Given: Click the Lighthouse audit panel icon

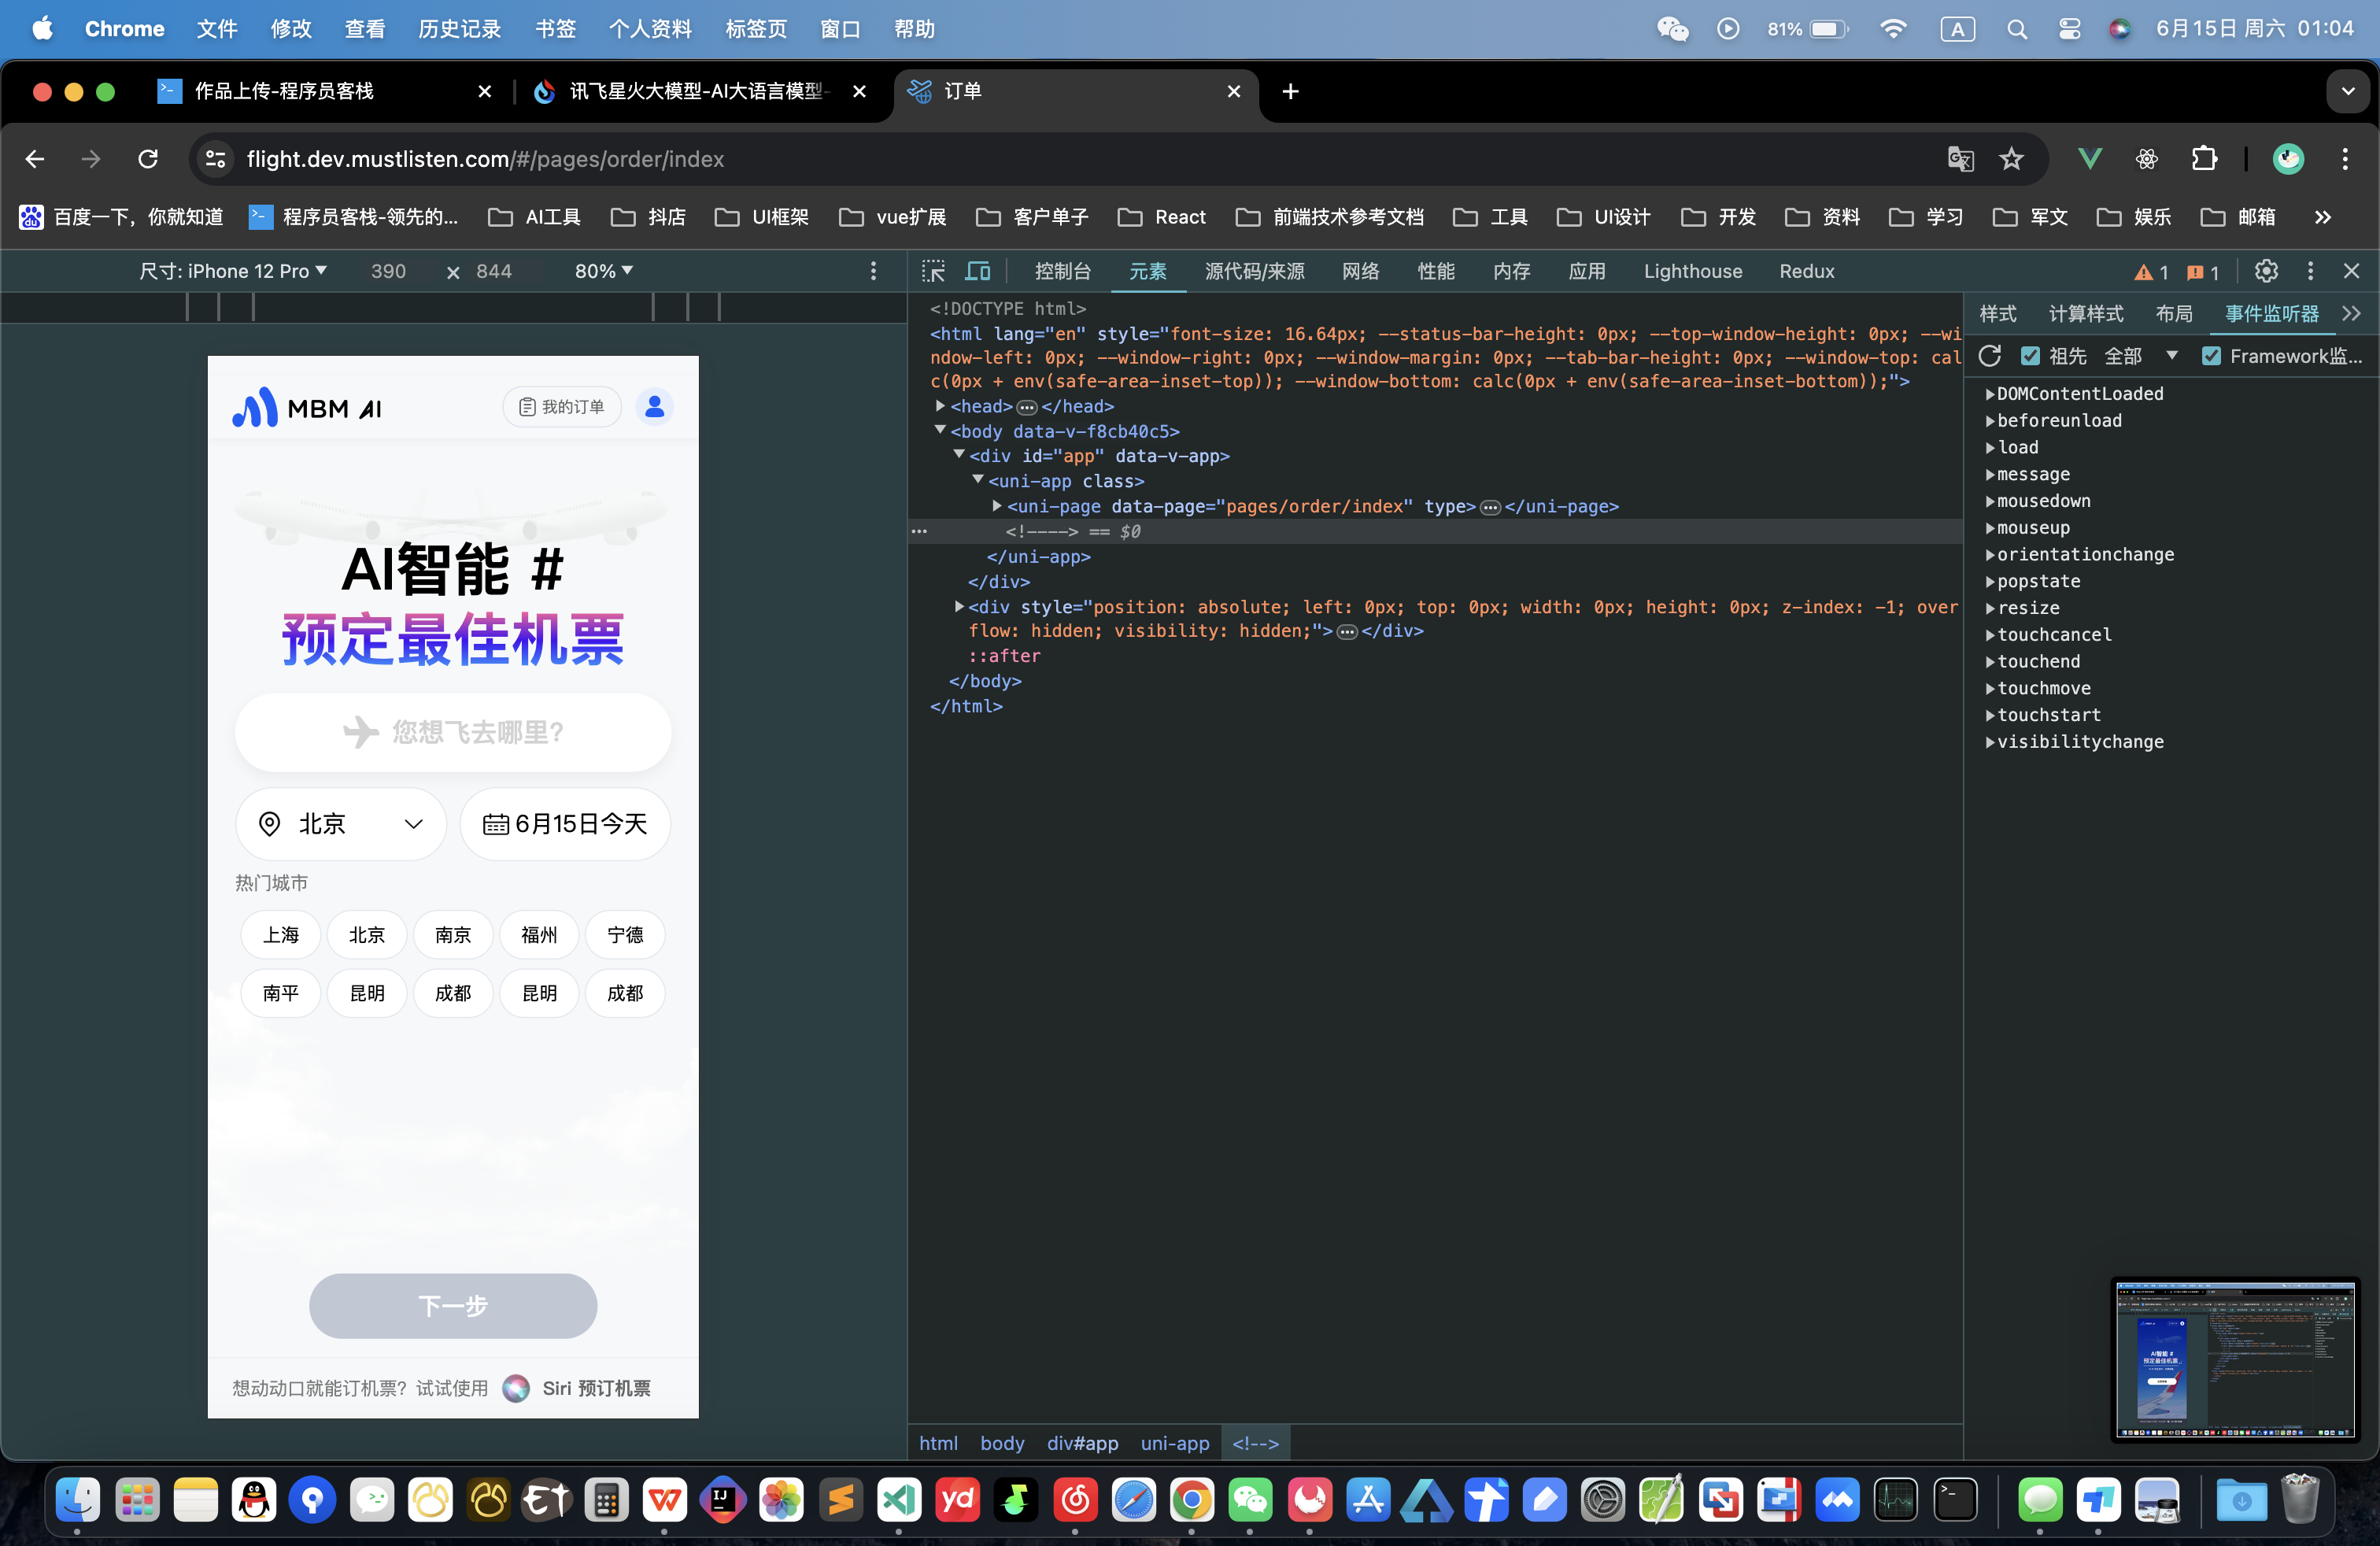Looking at the screenshot, I should (x=1691, y=271).
